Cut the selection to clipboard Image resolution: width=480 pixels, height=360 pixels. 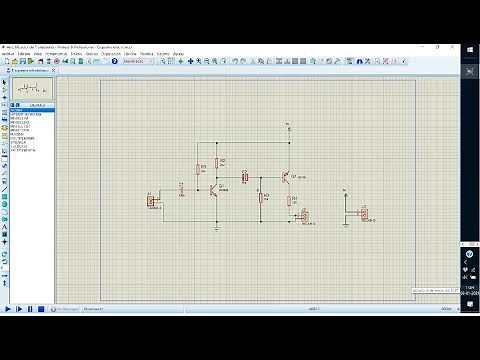253,61
